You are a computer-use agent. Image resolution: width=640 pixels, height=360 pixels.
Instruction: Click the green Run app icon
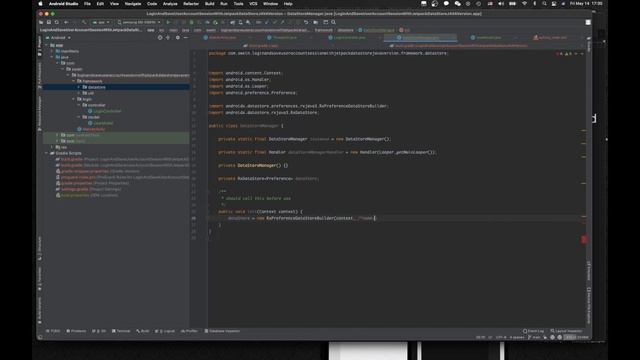168,22
